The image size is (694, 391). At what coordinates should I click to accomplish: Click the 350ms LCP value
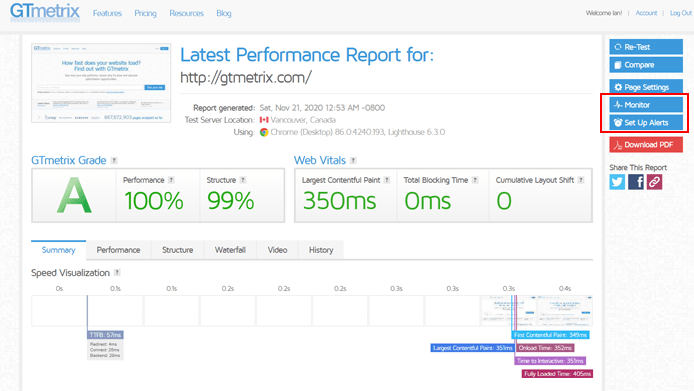pyautogui.click(x=339, y=201)
